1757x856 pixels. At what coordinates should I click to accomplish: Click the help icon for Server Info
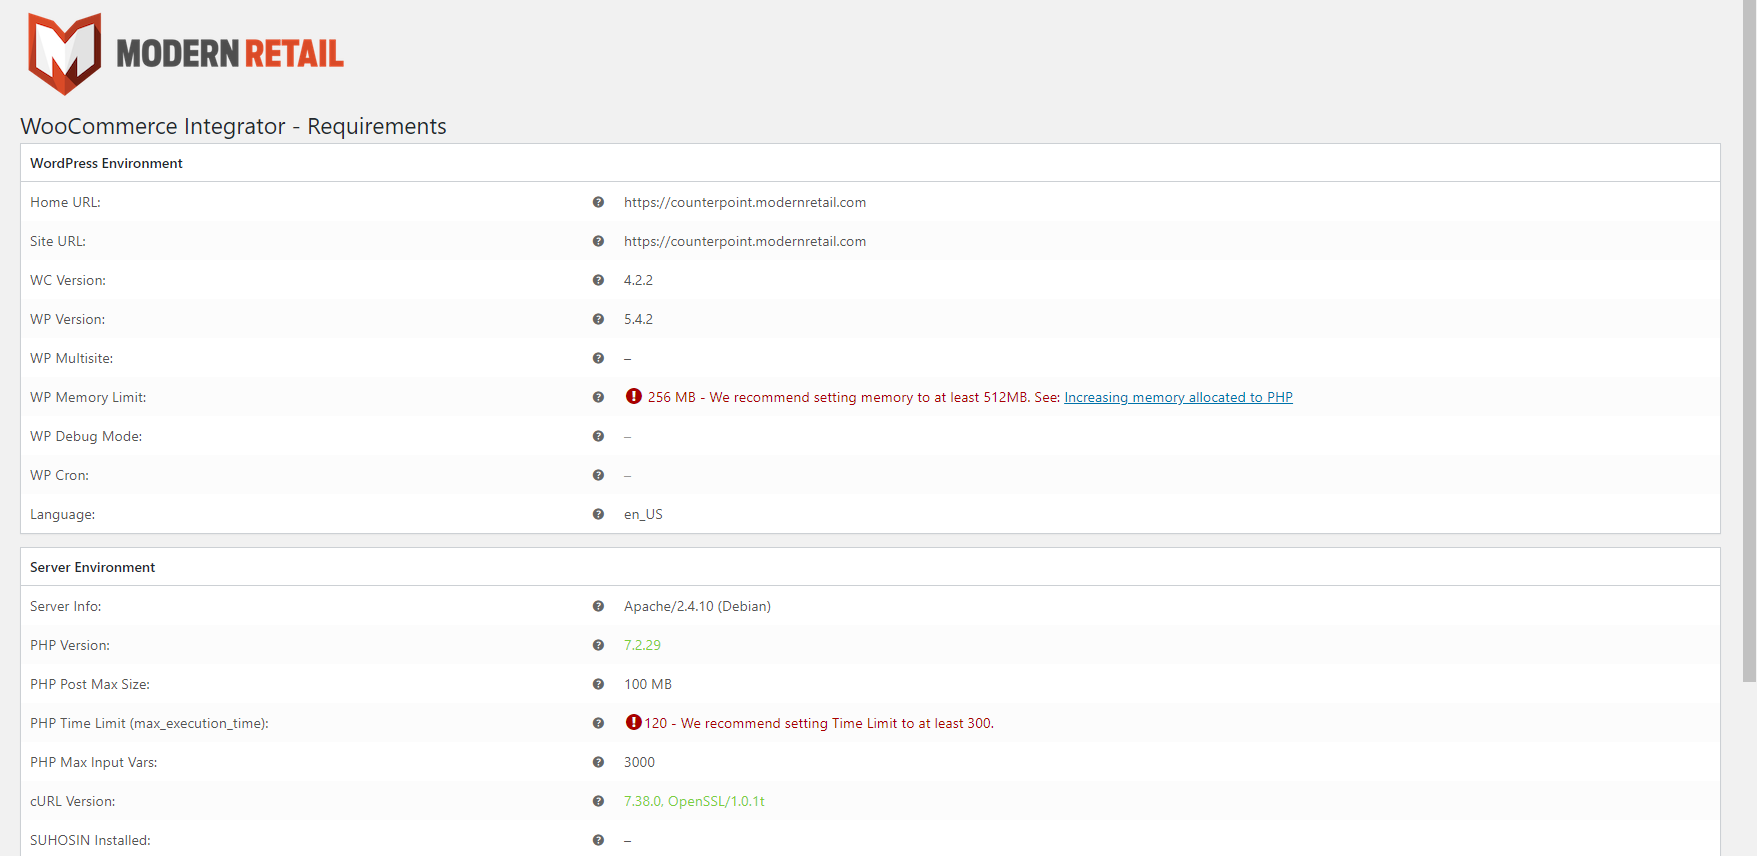[598, 606]
